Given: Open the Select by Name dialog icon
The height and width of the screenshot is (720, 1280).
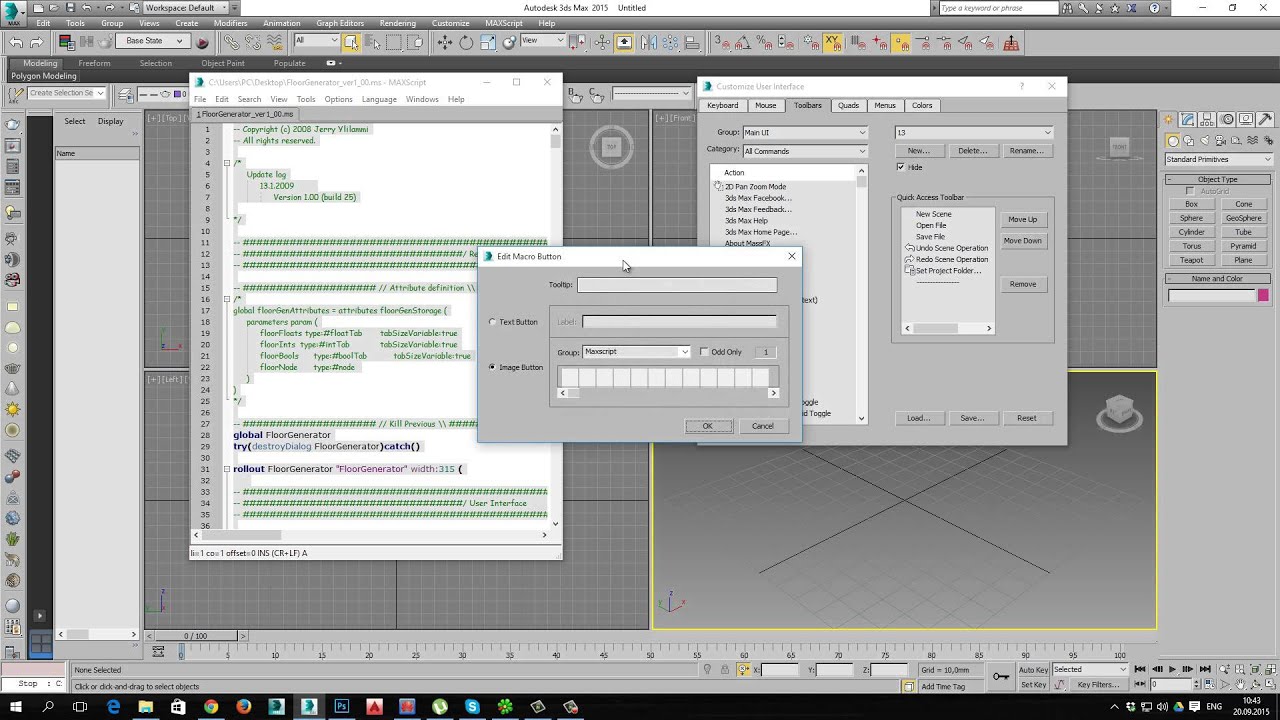Looking at the screenshot, I should click(372, 42).
